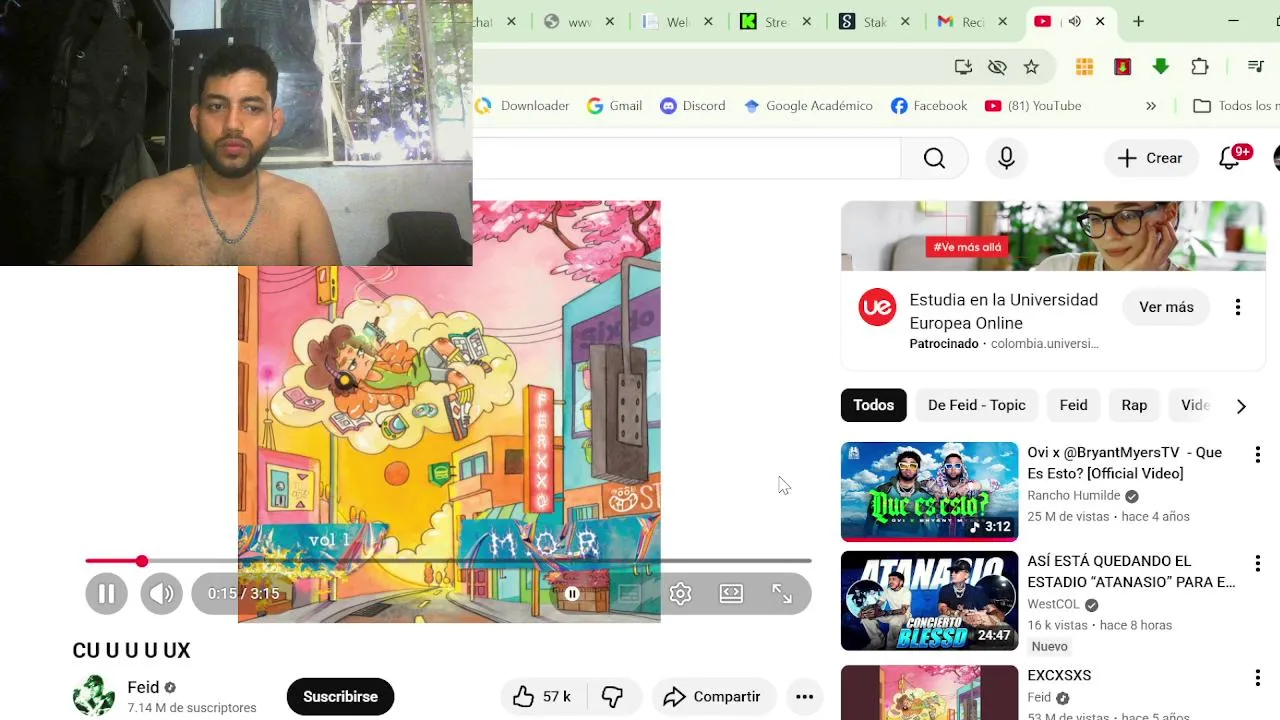Viewport: 1280px width, 720px height.
Task: Open the EXCXSXS video title
Action: [1059, 676]
